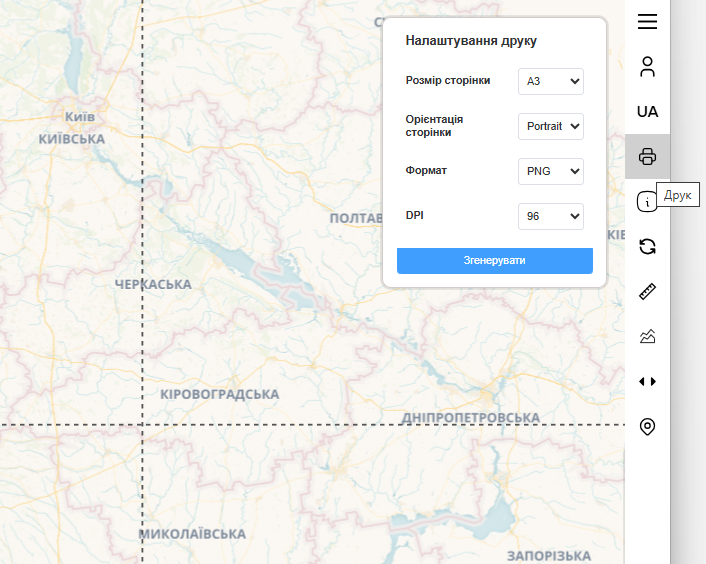Open the elevation profile chart tool
The width and height of the screenshot is (706, 564).
tap(647, 336)
